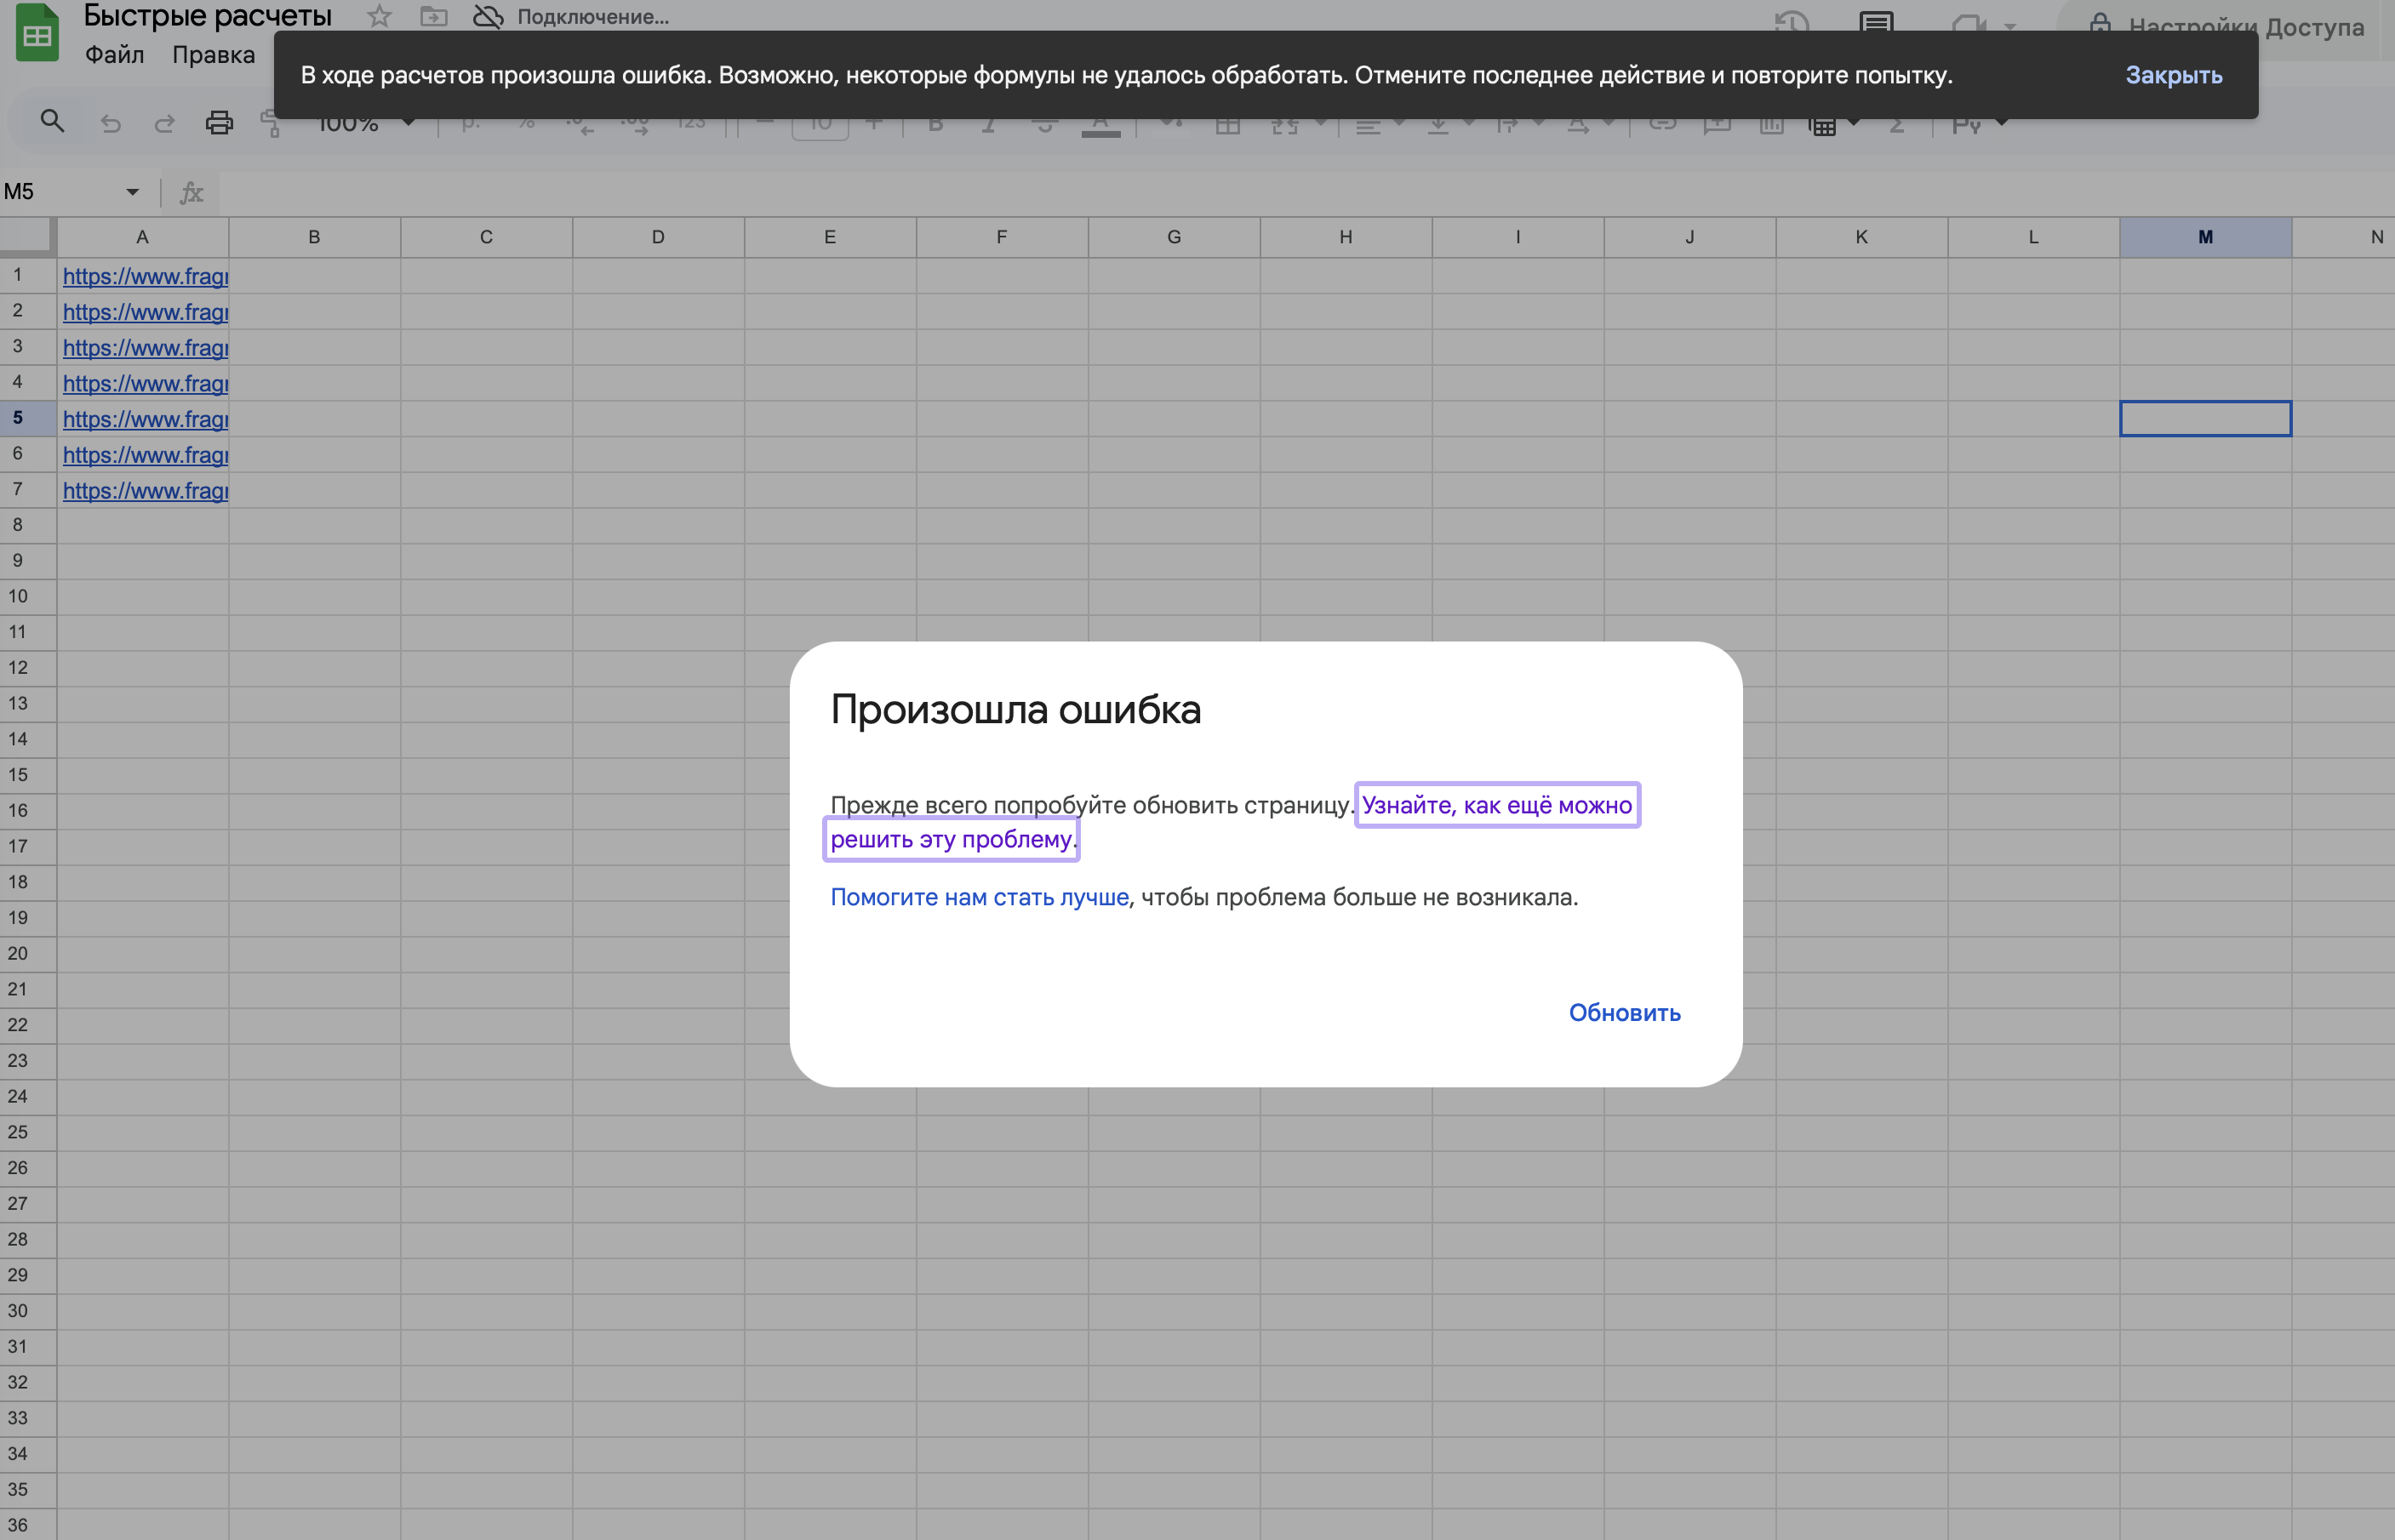This screenshot has height=1540, width=2395.
Task: Follow the Помогите нам стать лучше link
Action: click(979, 897)
